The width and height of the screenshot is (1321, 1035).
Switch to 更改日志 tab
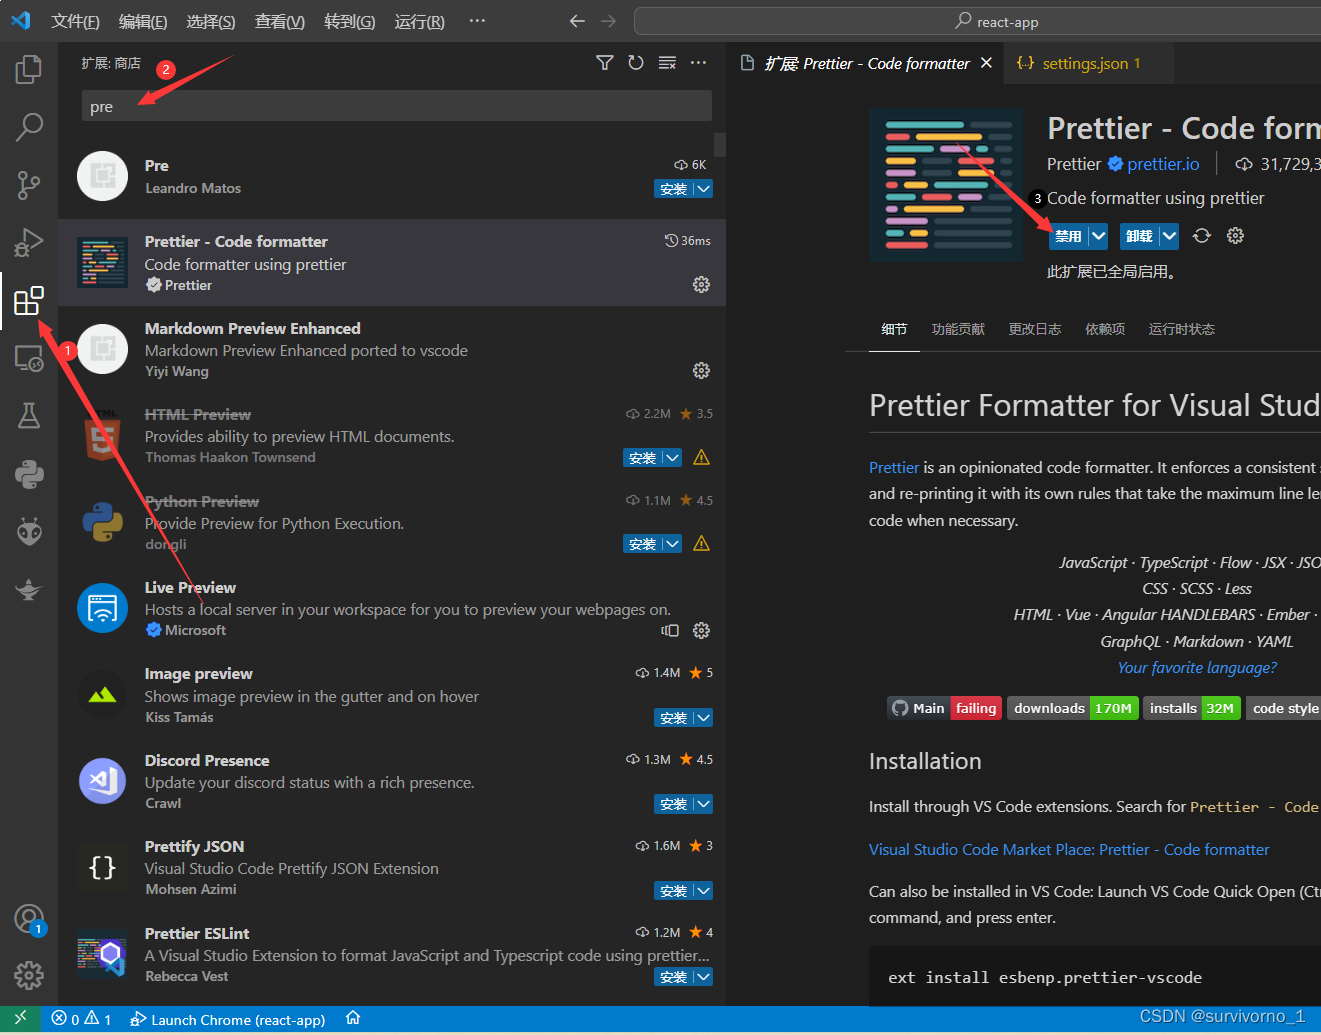click(1035, 329)
